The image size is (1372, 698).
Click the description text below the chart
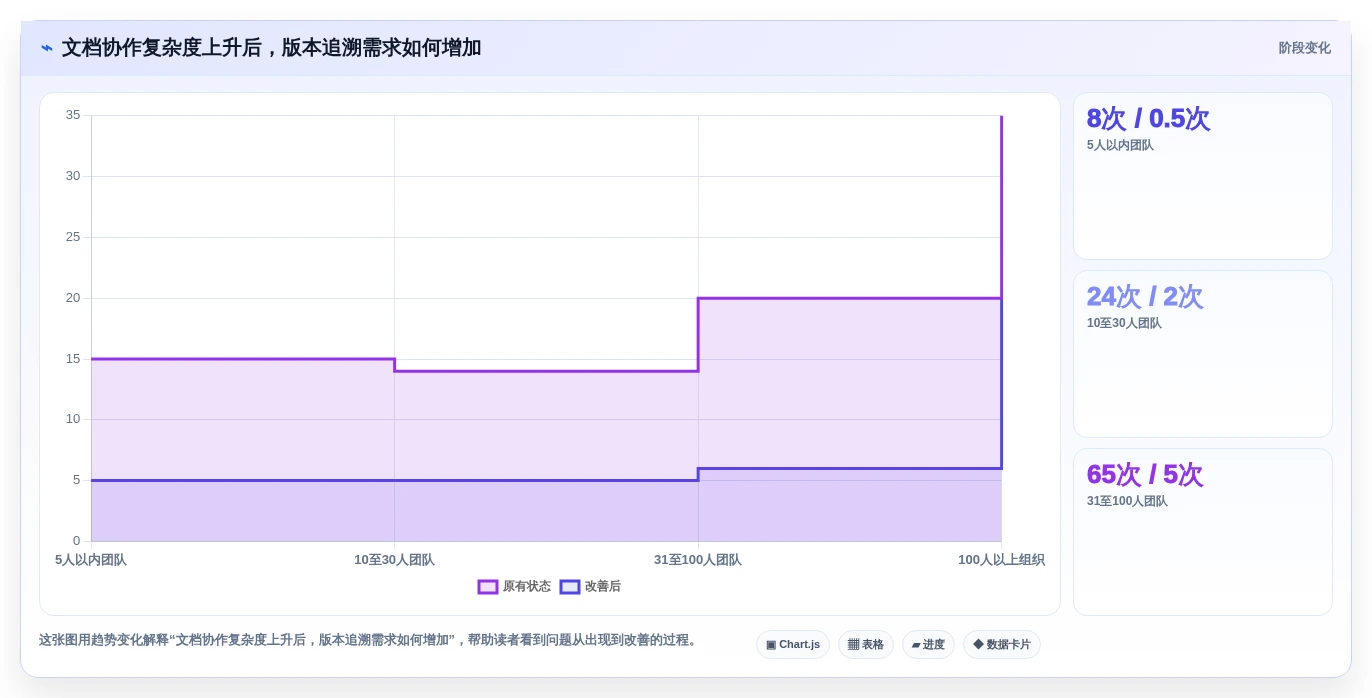(x=370, y=640)
